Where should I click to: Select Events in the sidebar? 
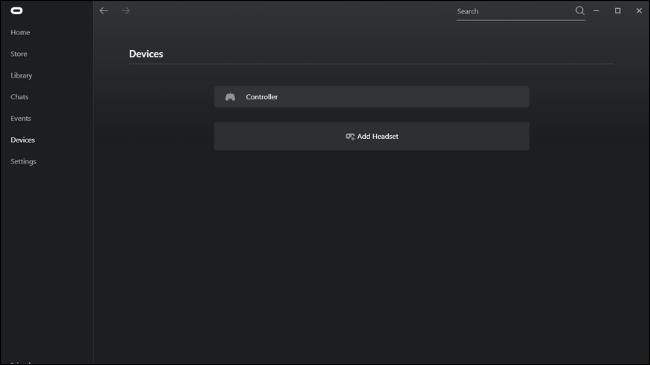pos(21,119)
